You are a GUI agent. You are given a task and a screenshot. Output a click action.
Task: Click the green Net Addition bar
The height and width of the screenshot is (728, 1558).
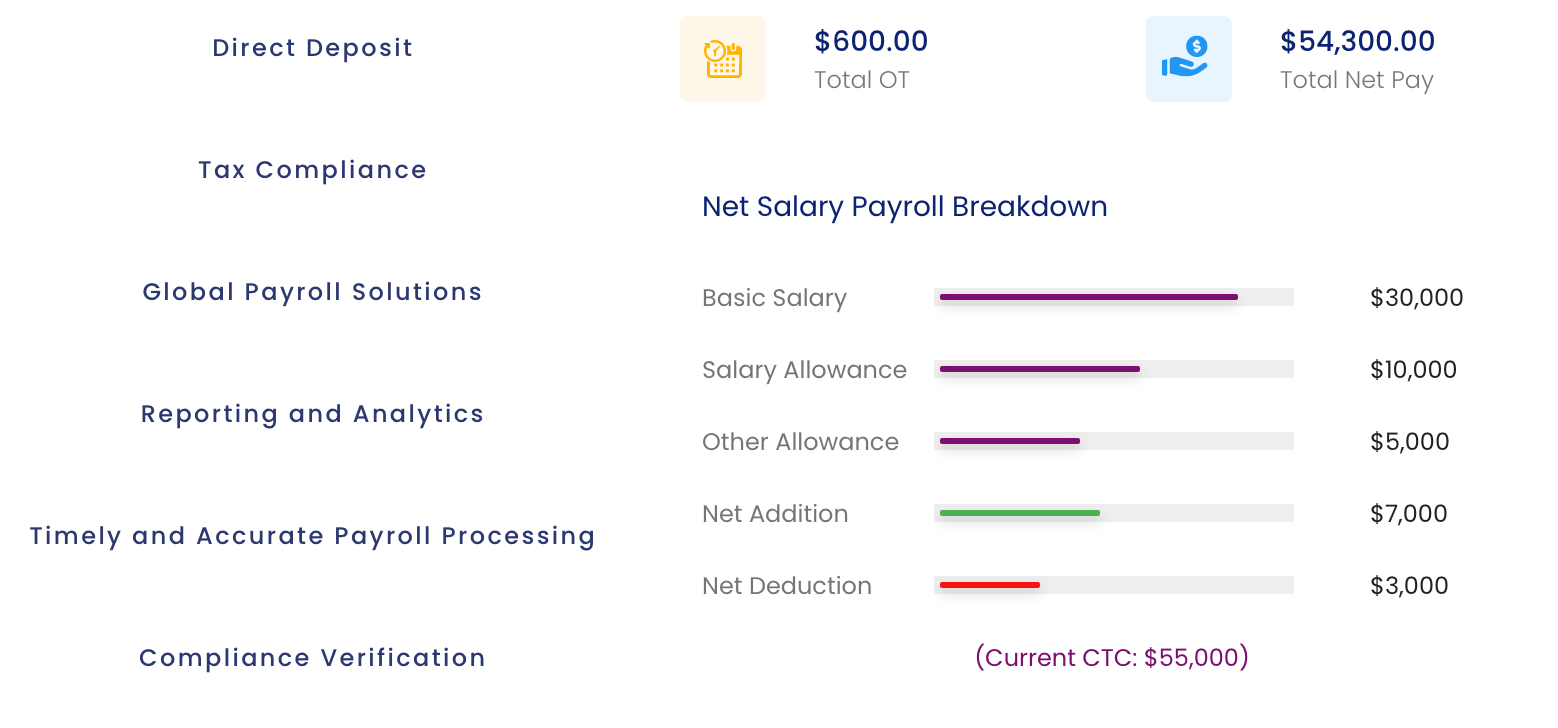1020,513
